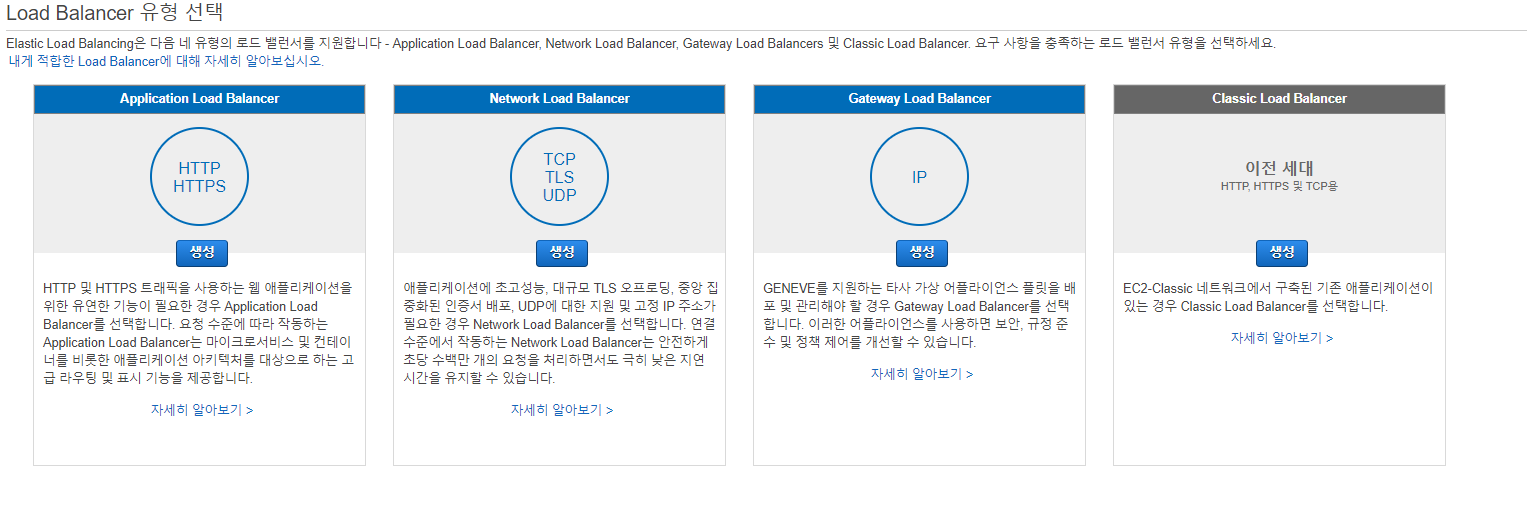Select 생성 in Classic Load Balancer card
The width and height of the screenshot is (1527, 519).
tap(1281, 253)
